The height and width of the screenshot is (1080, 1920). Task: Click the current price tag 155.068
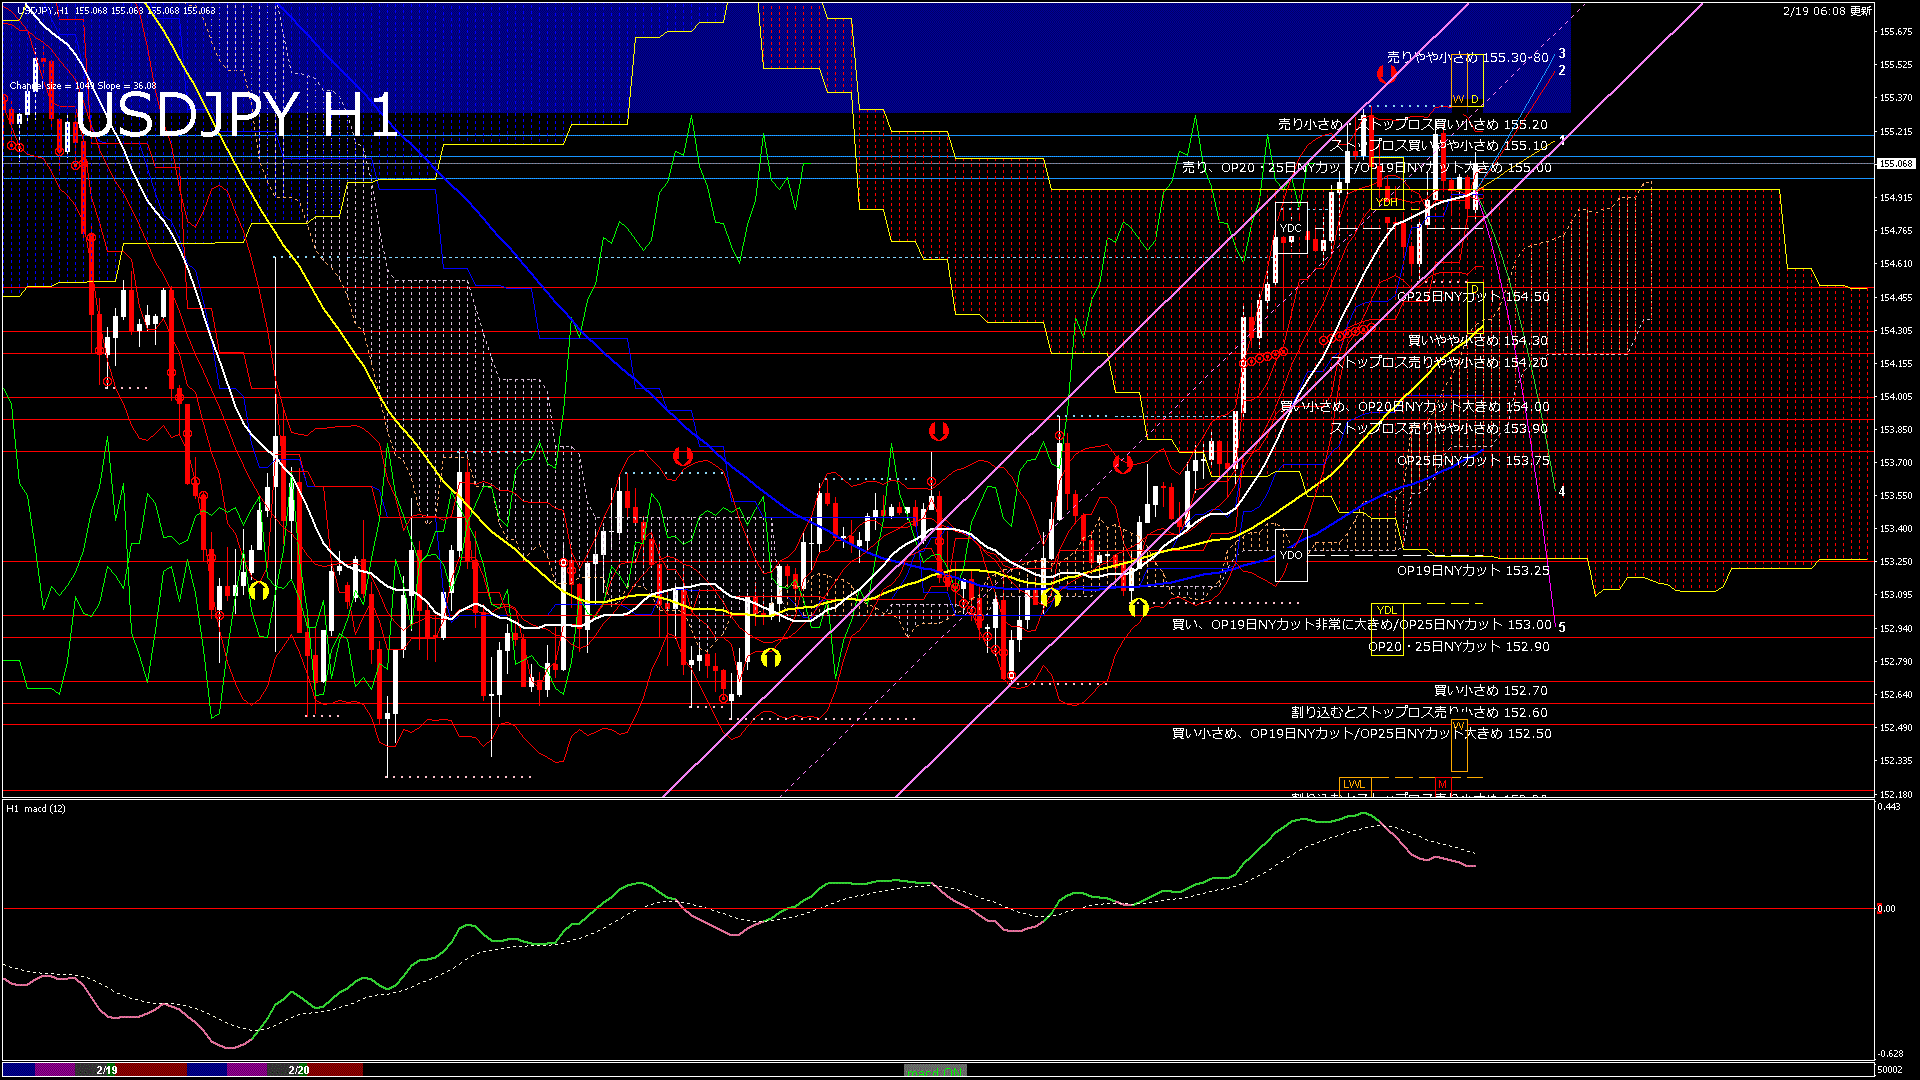coord(1896,163)
